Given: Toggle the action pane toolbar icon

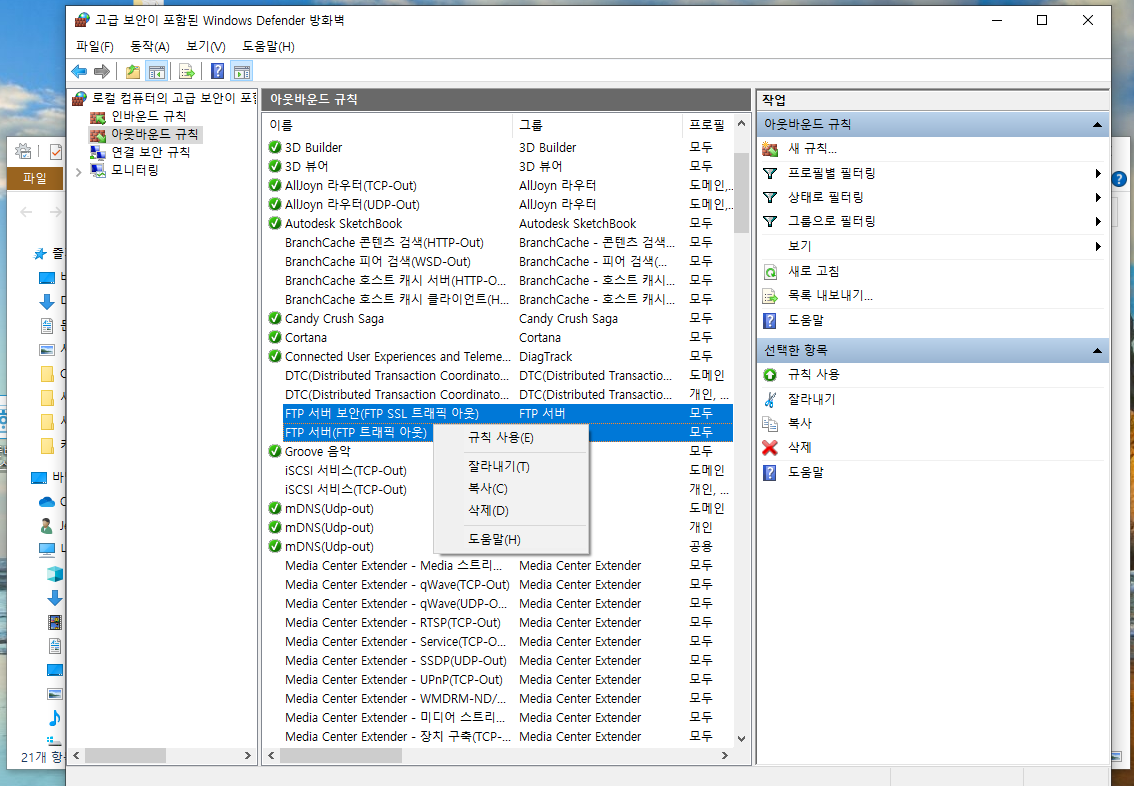Looking at the screenshot, I should [242, 71].
